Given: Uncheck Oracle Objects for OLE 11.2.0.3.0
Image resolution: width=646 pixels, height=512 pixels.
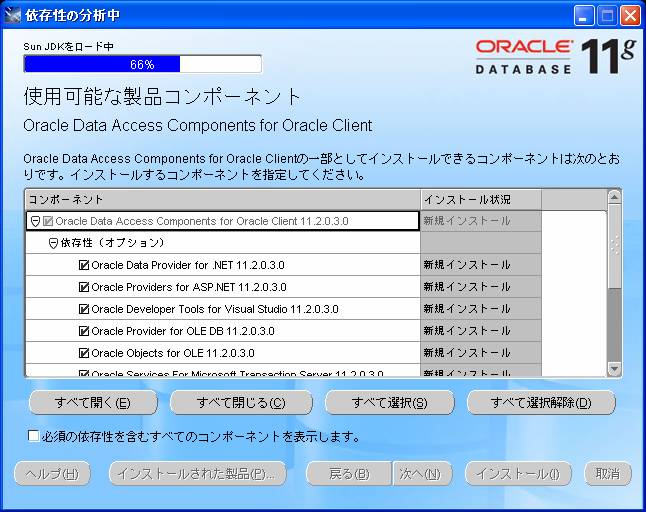Looking at the screenshot, I should 84,353.
